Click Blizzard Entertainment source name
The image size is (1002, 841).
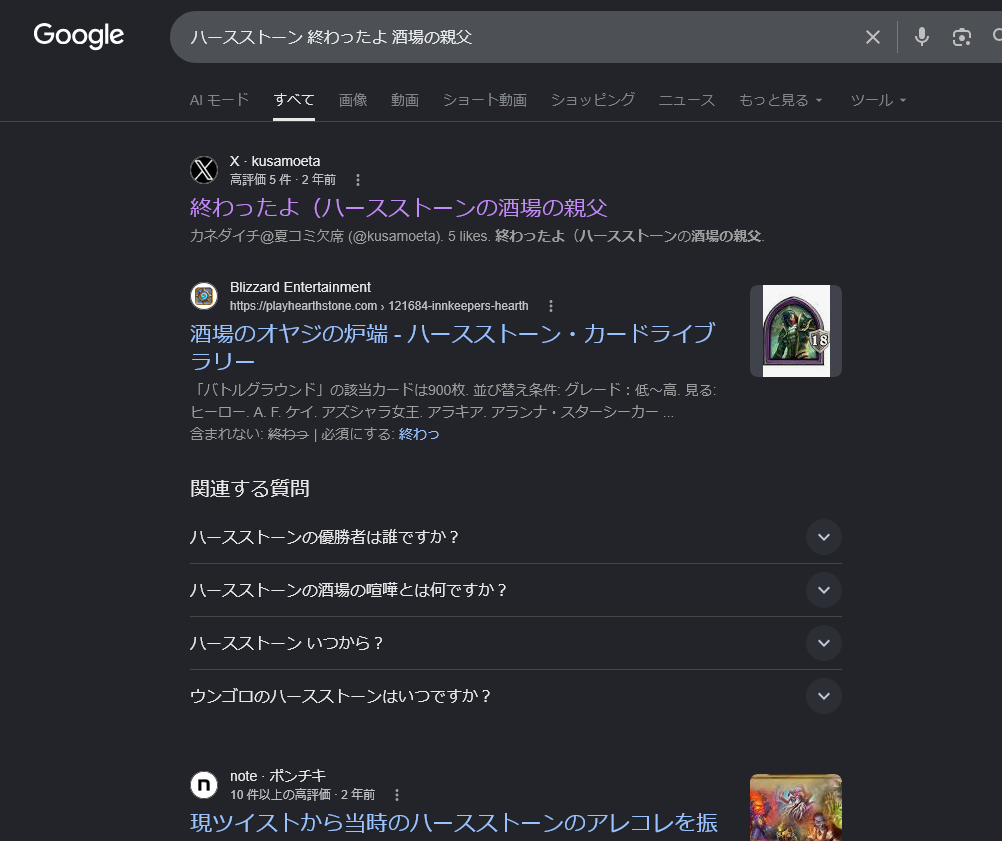pyautogui.click(x=300, y=288)
